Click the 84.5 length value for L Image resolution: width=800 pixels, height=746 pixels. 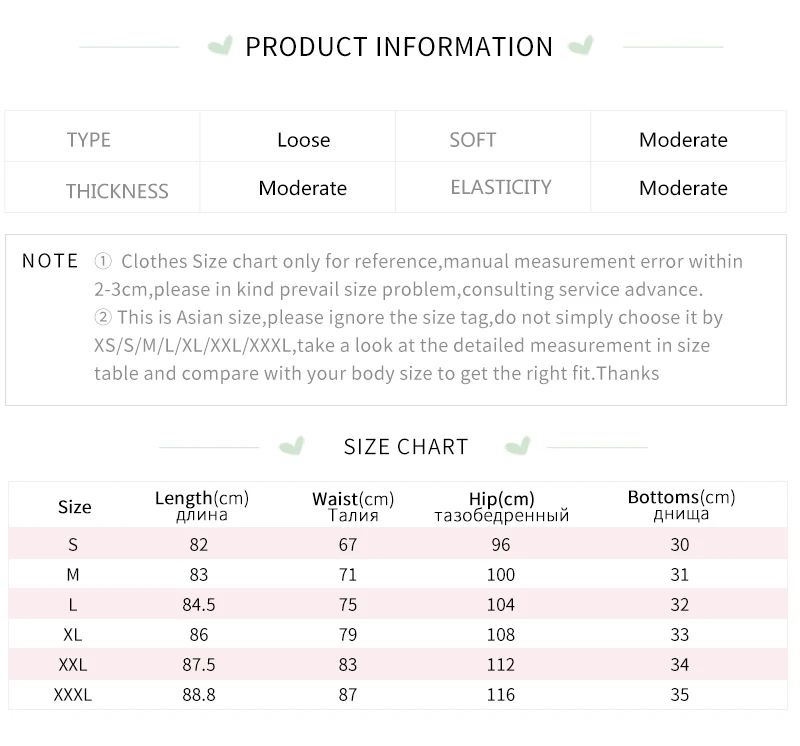(x=199, y=605)
